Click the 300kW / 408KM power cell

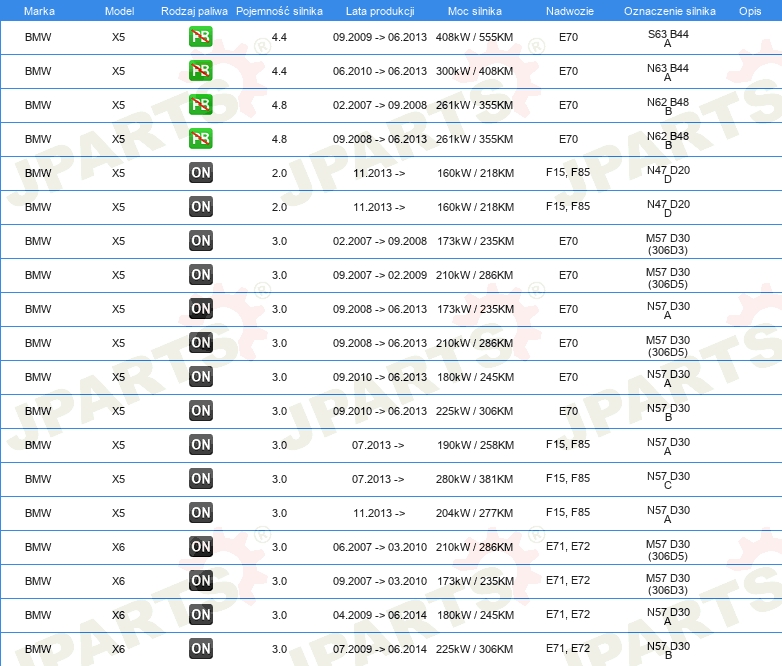pos(474,71)
